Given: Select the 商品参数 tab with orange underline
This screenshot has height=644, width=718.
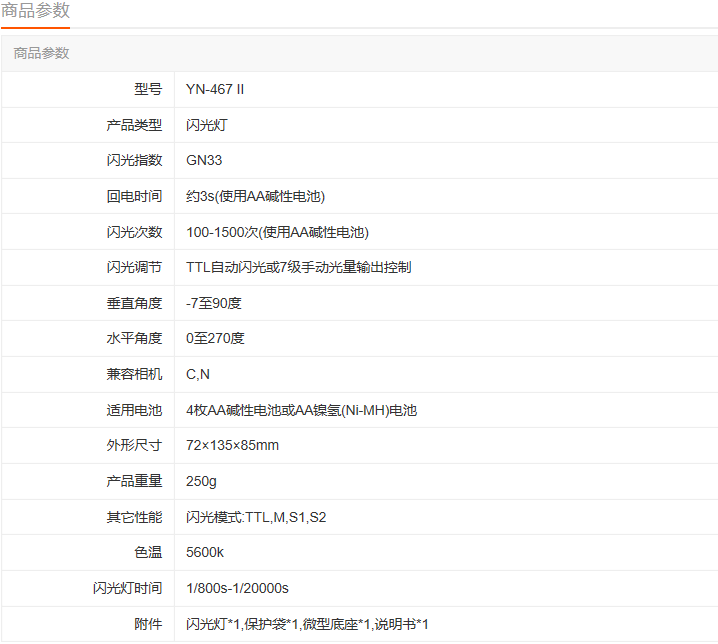Looking at the screenshot, I should coord(35,12).
